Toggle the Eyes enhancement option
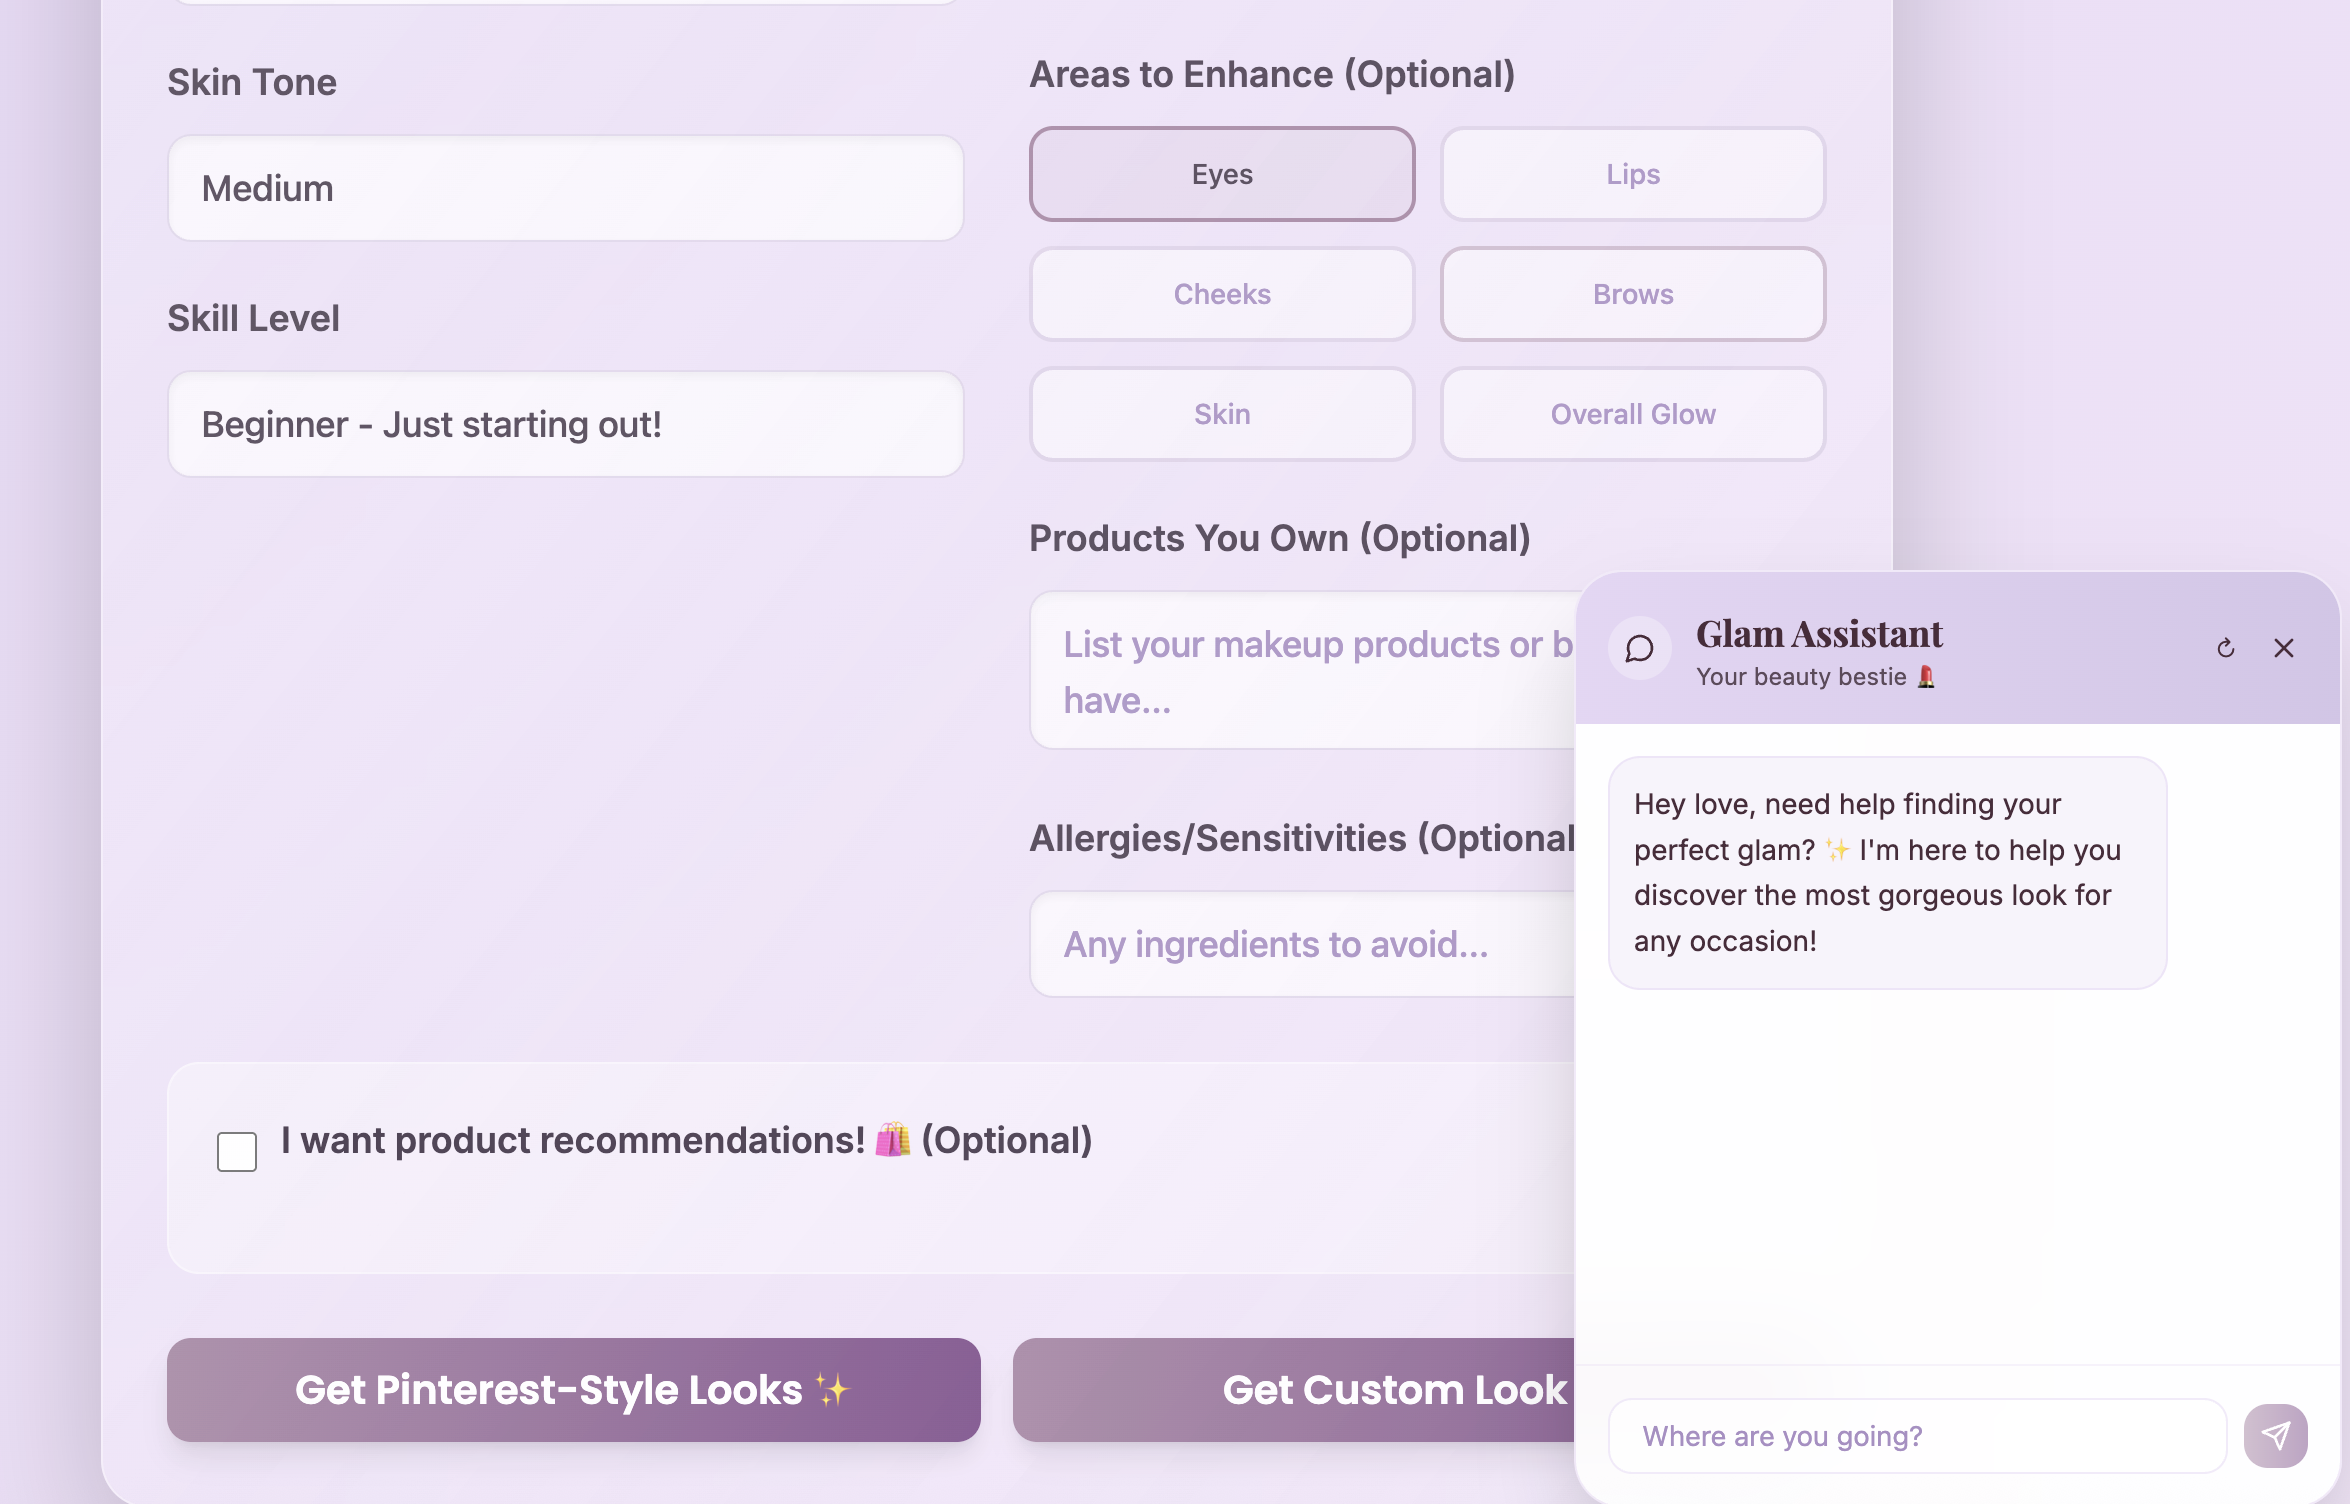 pyautogui.click(x=1221, y=174)
